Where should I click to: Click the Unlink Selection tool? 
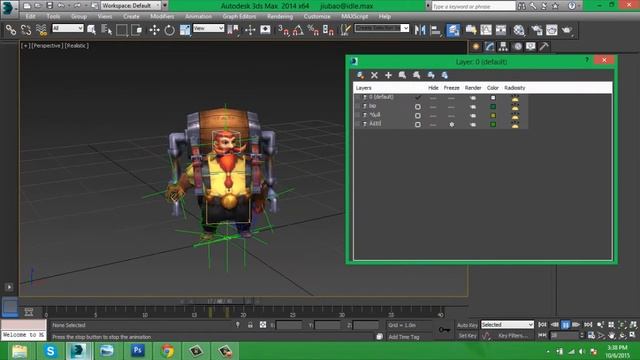pos(26,30)
